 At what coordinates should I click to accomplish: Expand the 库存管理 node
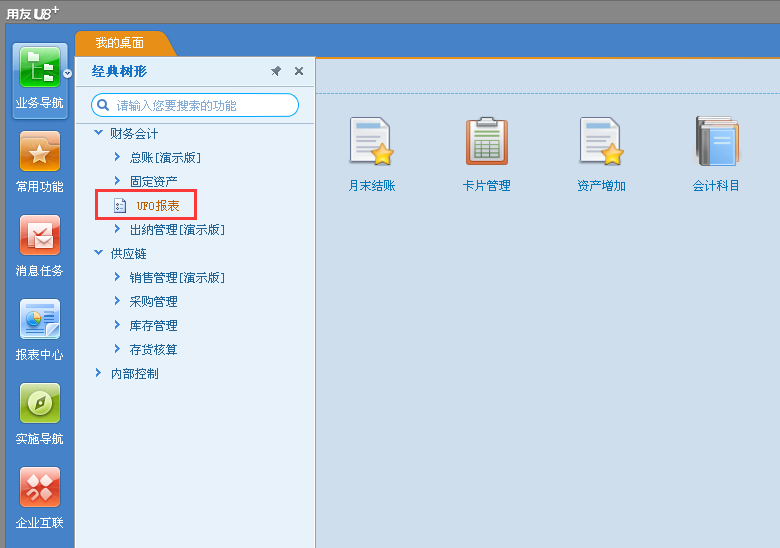117,325
